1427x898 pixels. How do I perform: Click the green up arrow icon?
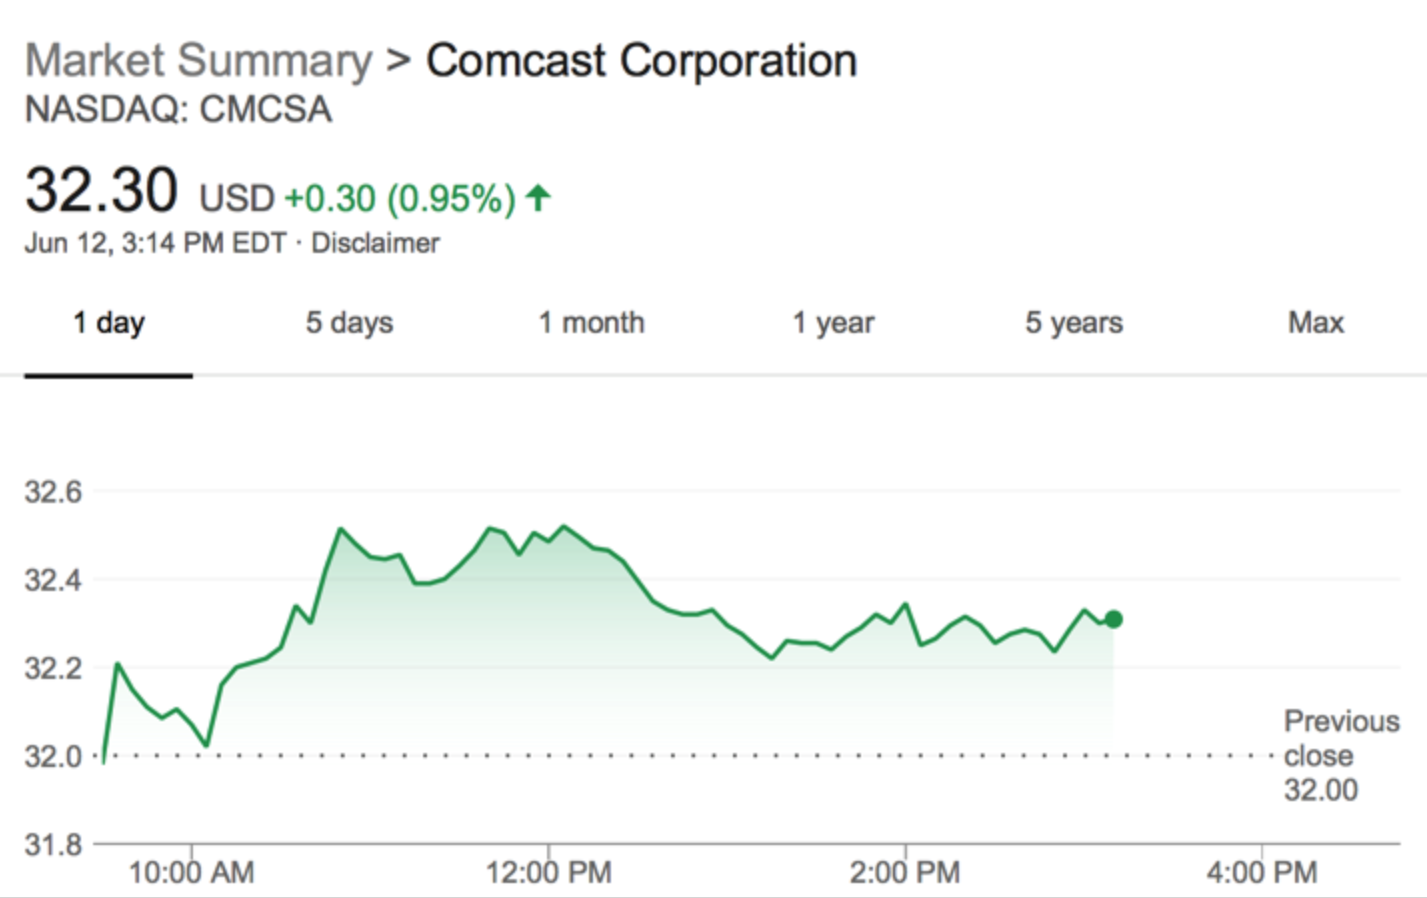pyautogui.click(x=538, y=198)
